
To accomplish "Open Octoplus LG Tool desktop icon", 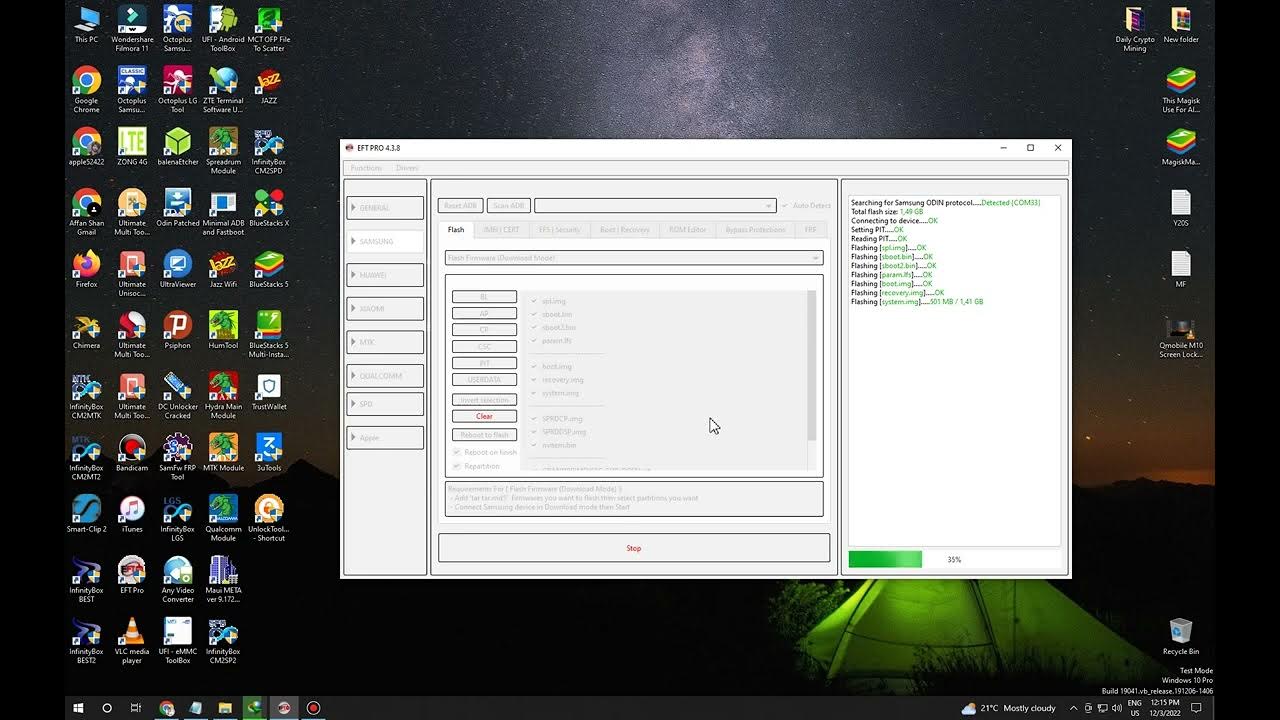I will [x=177, y=88].
